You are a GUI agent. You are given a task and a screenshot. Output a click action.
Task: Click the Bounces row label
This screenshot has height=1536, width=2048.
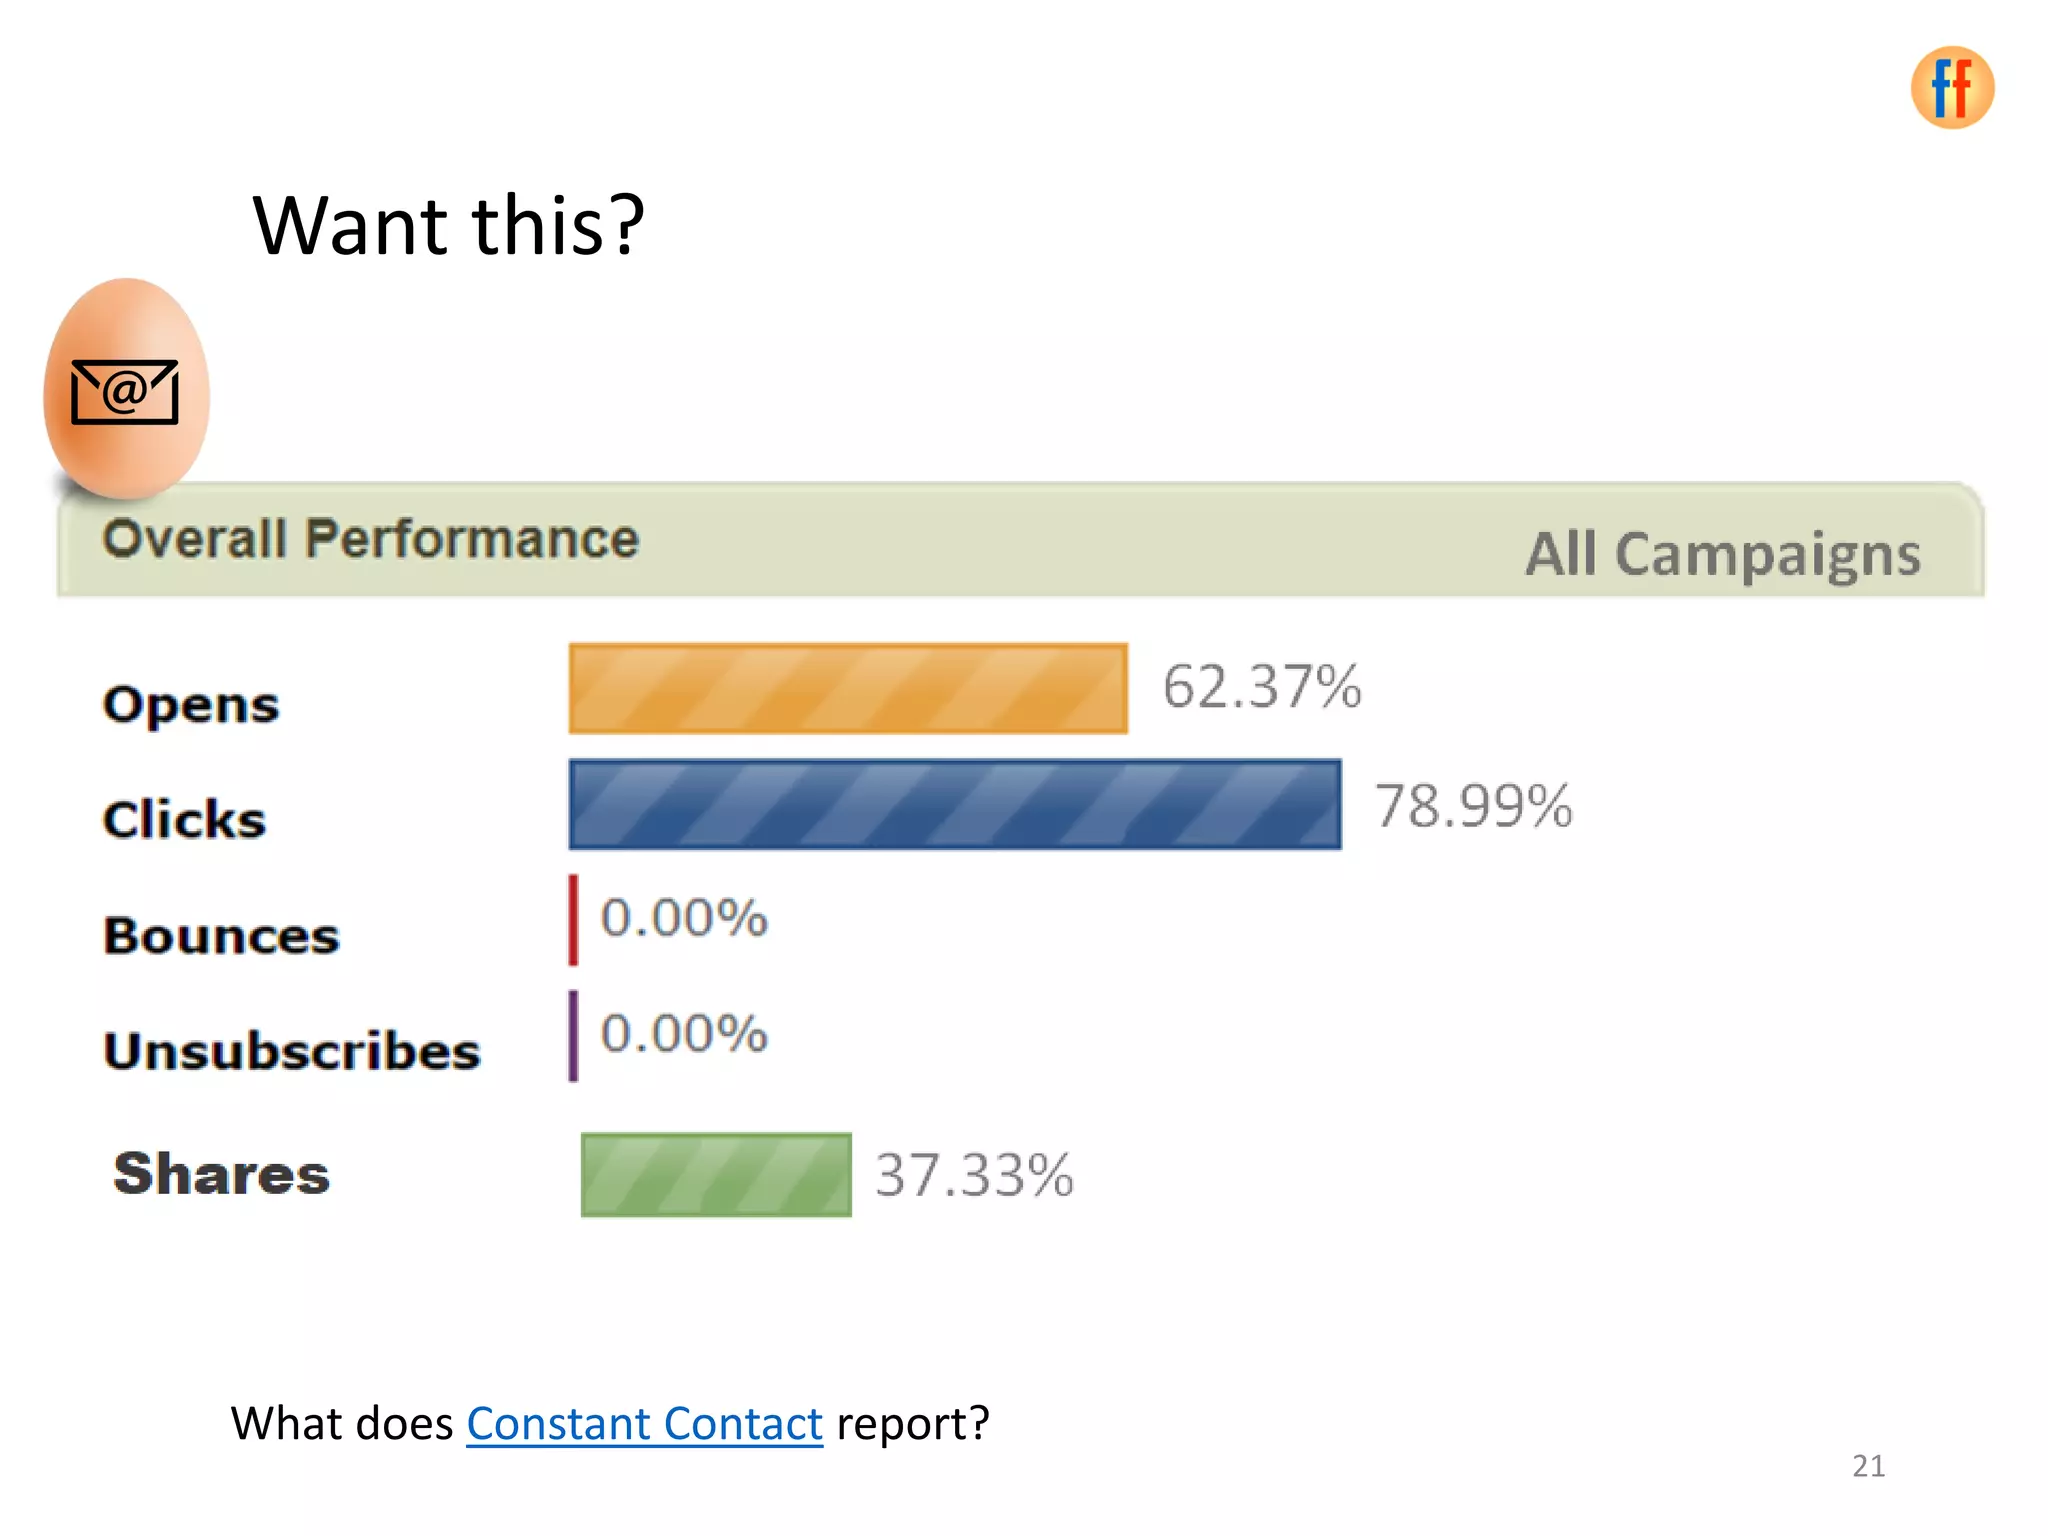pyautogui.click(x=221, y=936)
